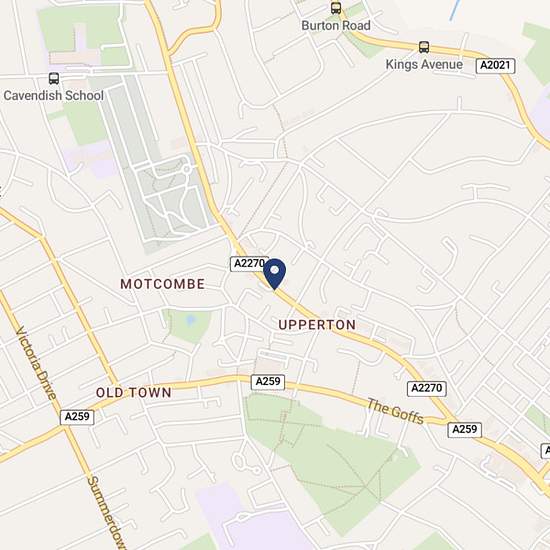
Task: Click the A2270 shield near The Goffs
Action: tap(427, 389)
